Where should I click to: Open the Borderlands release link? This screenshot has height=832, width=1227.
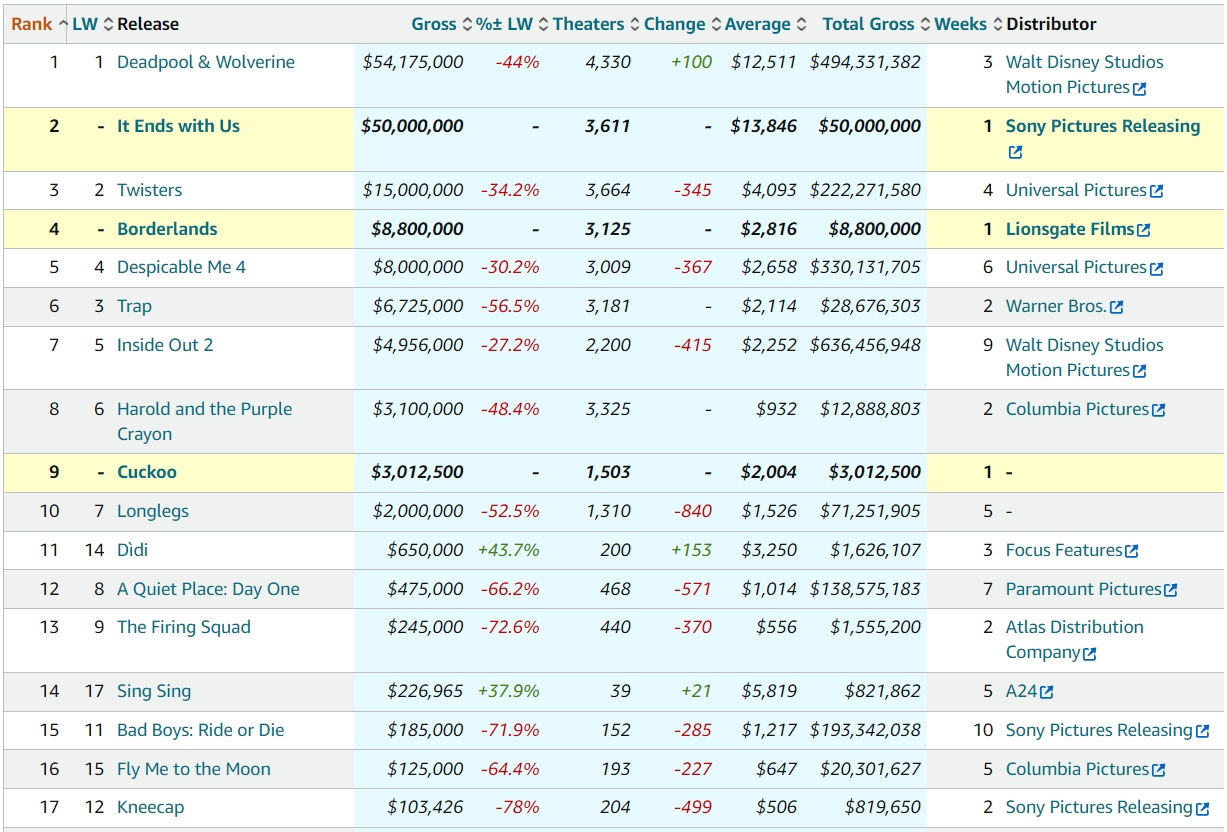coord(167,229)
